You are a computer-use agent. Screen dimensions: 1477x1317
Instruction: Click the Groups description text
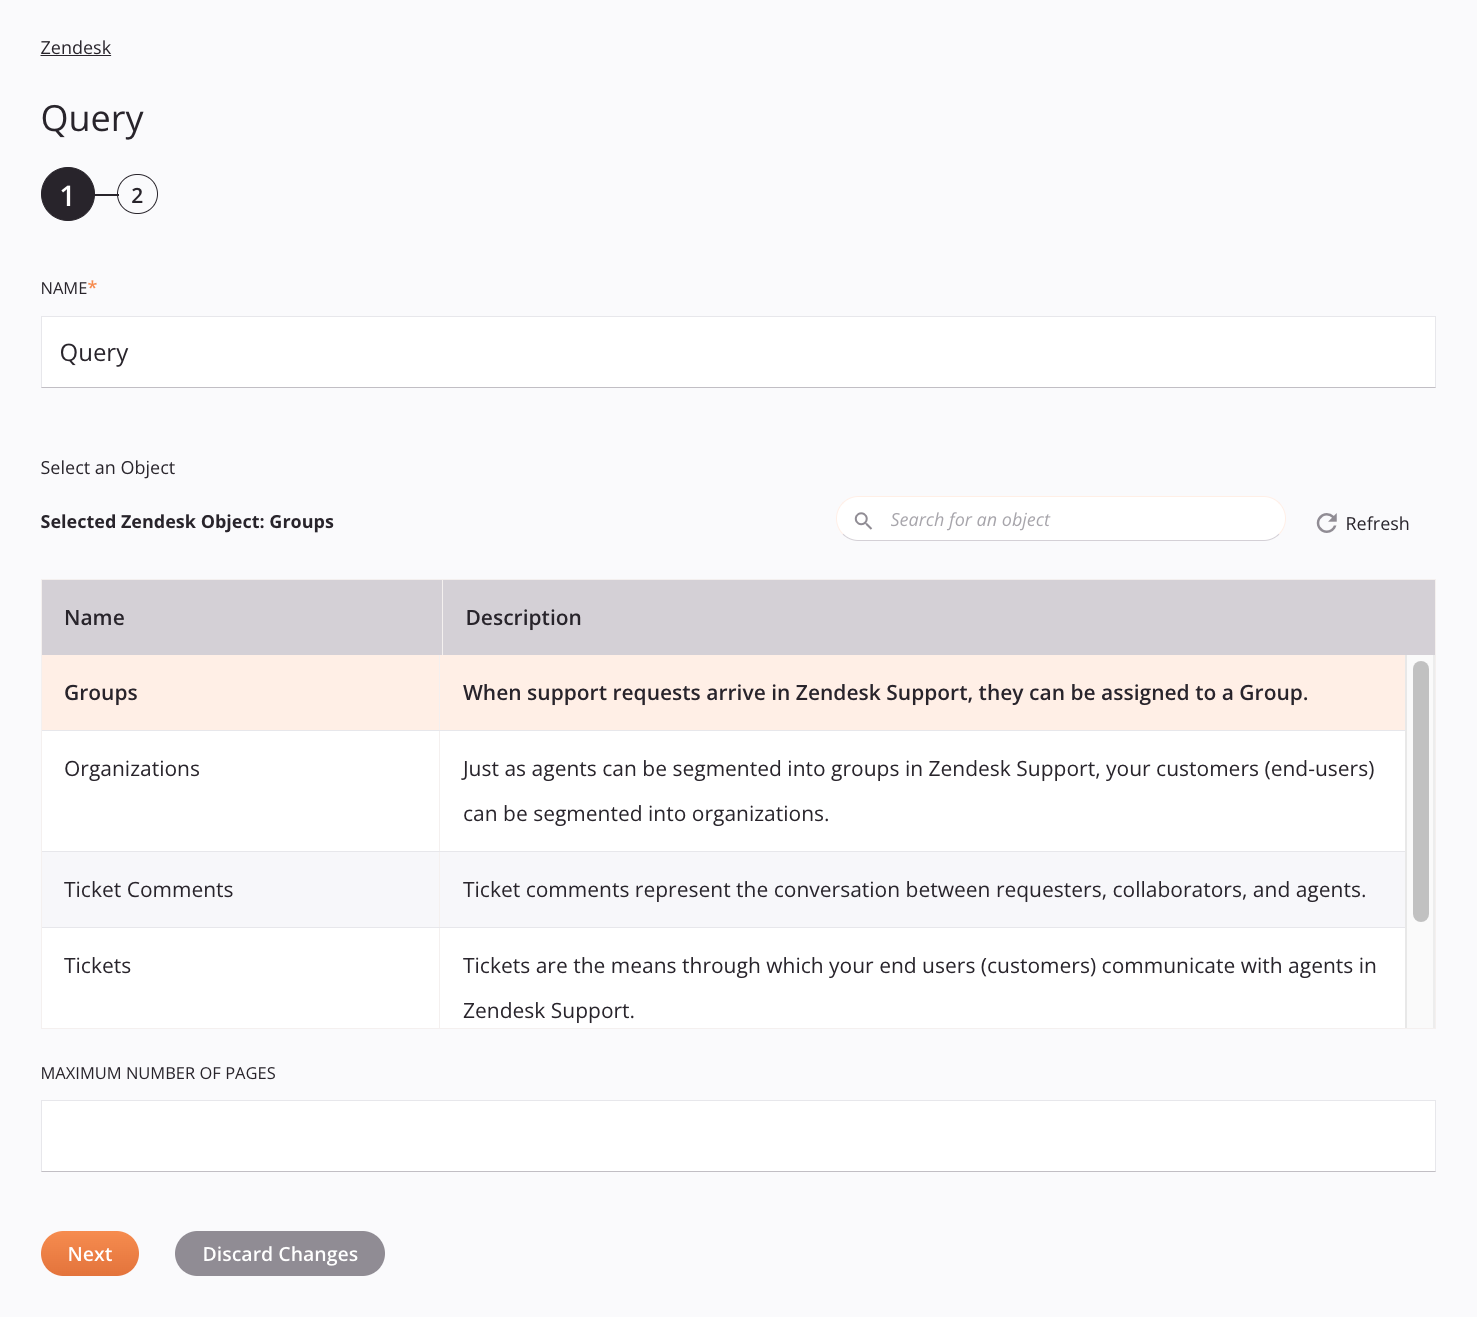885,693
